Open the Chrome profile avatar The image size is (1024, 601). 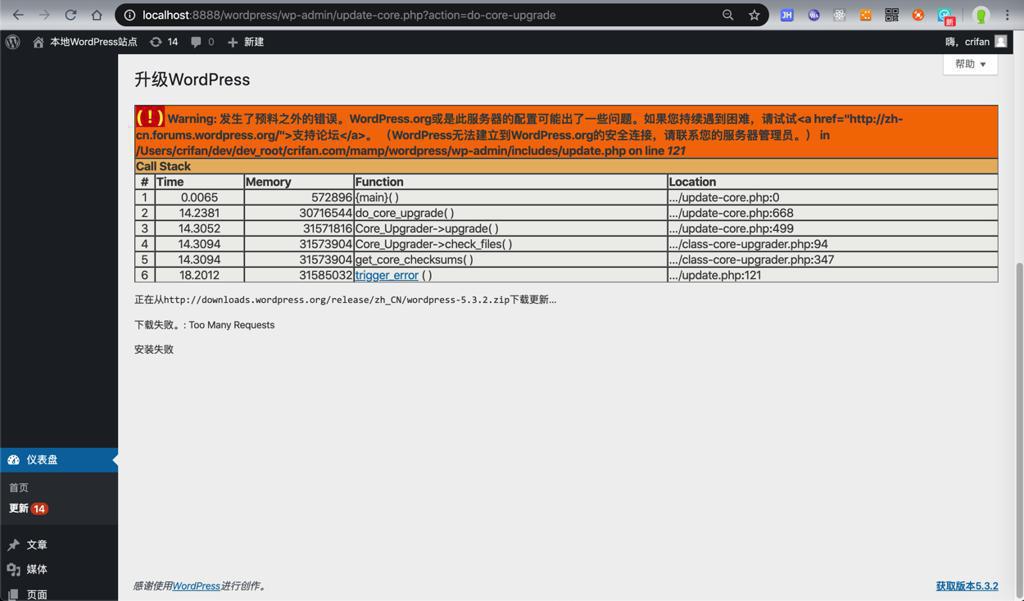click(x=980, y=15)
